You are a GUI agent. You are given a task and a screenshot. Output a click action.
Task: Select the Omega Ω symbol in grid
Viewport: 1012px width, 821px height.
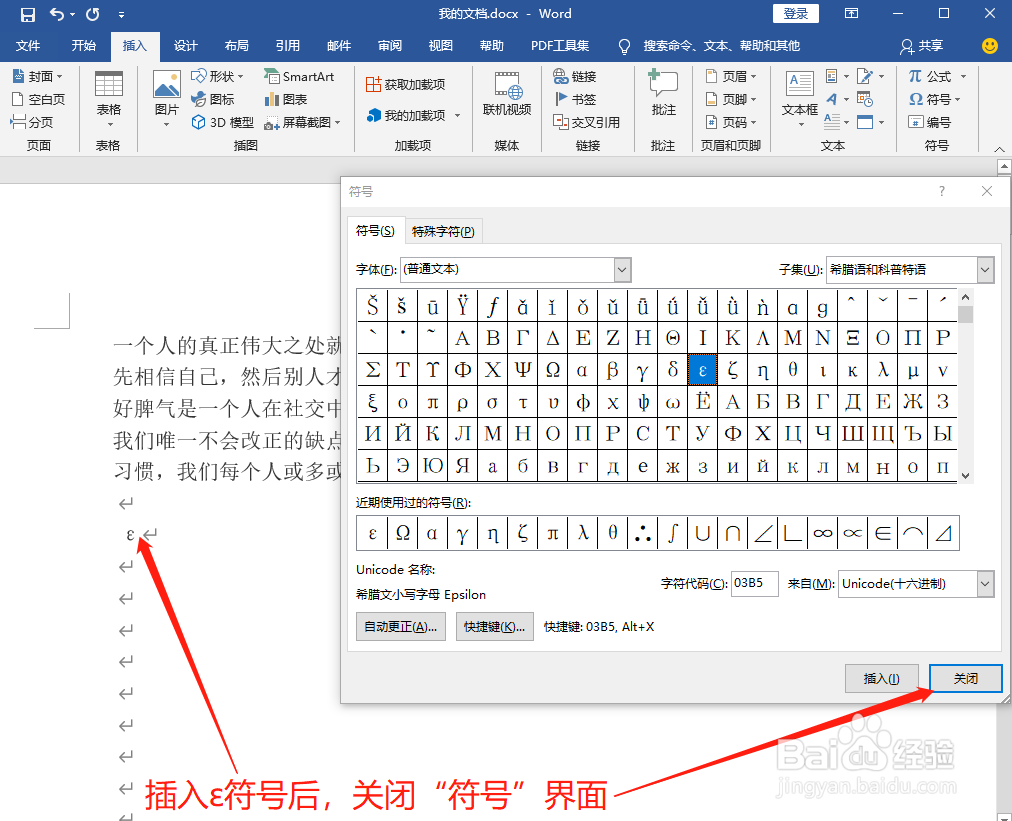pyautogui.click(x=552, y=370)
